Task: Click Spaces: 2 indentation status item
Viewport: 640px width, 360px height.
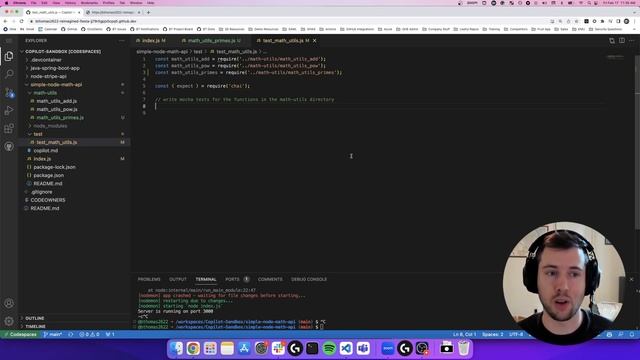Action: tap(493, 334)
